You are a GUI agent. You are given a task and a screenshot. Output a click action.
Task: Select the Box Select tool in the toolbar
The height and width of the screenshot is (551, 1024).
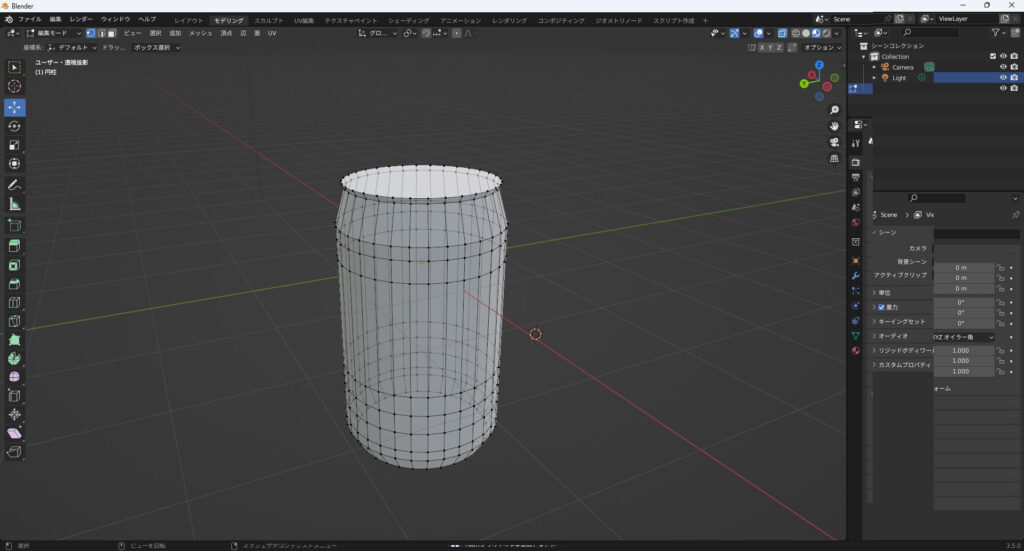click(14, 67)
